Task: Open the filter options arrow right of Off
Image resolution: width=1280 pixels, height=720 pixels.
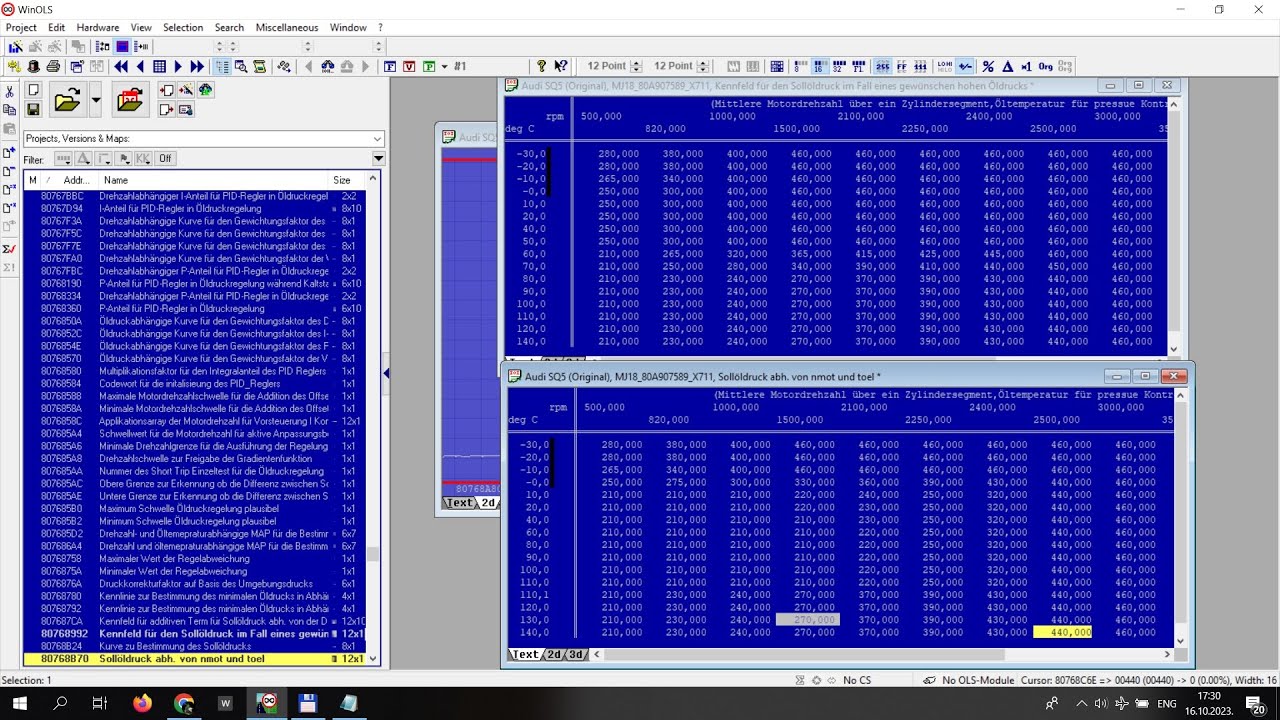Action: 379,158
